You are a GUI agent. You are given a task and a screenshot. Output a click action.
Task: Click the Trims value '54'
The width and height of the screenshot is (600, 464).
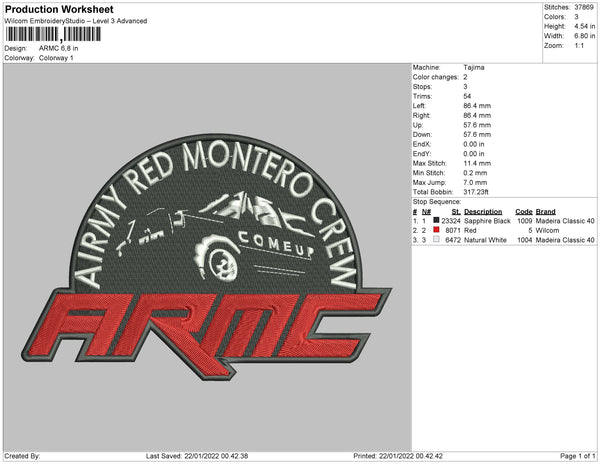point(467,96)
